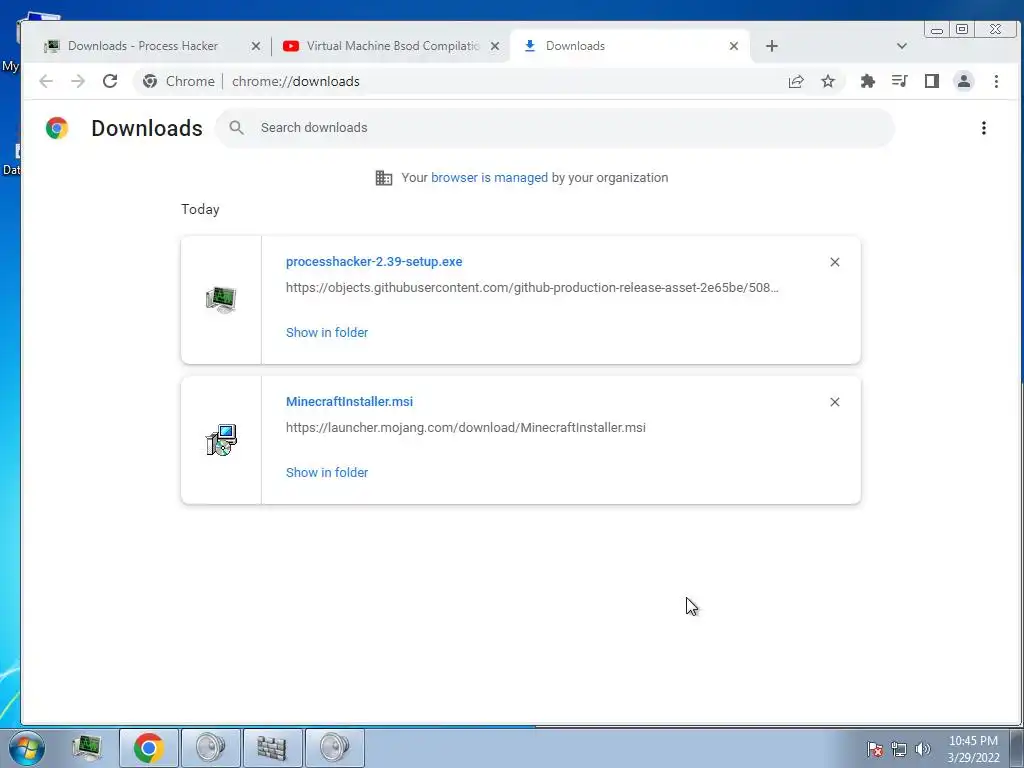The height and width of the screenshot is (768, 1024).
Task: Open Process Hacker from the taskbar
Action: pyautogui.click(x=87, y=748)
